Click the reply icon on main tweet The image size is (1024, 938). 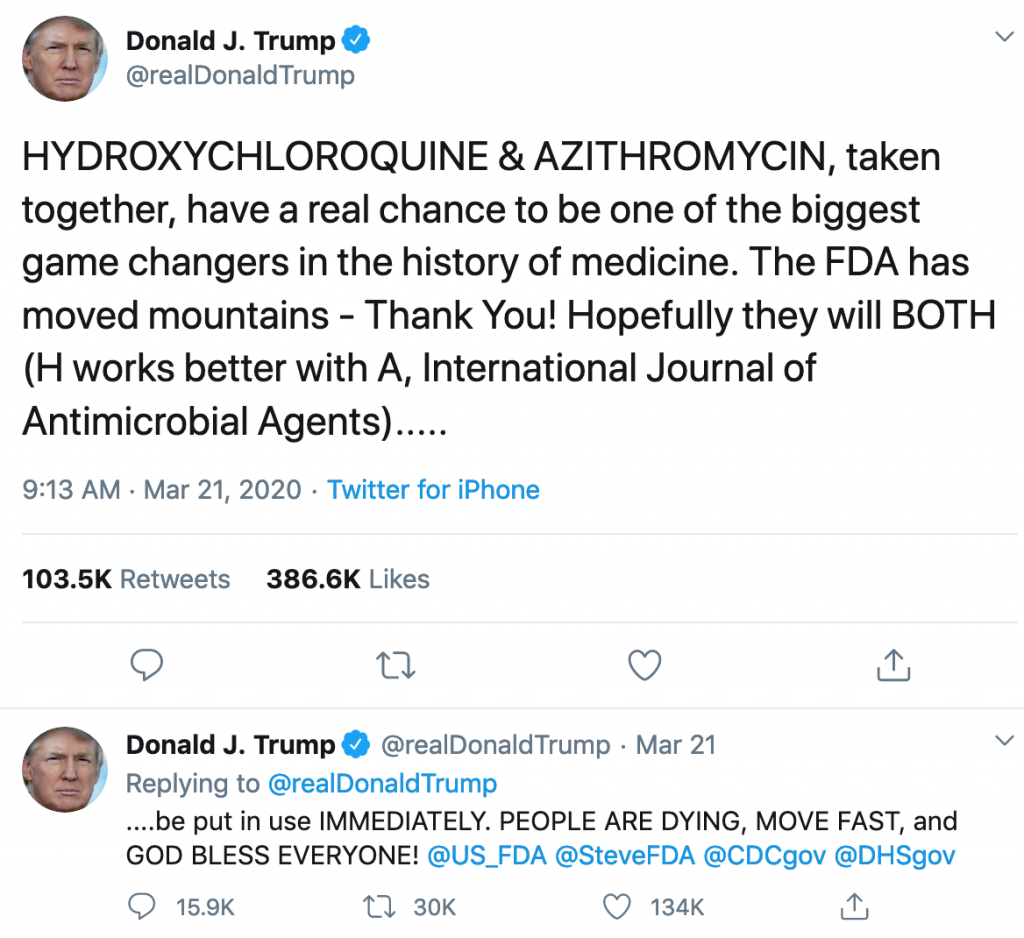pos(146,665)
